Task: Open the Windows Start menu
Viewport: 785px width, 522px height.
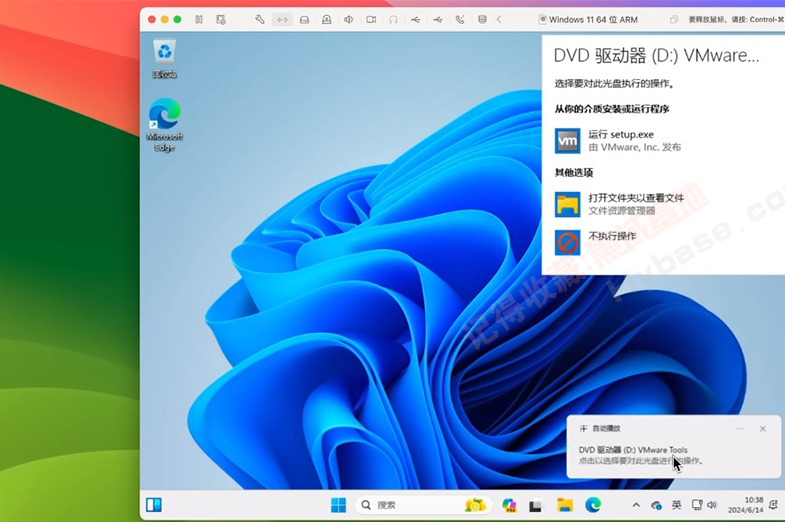Action: click(338, 505)
